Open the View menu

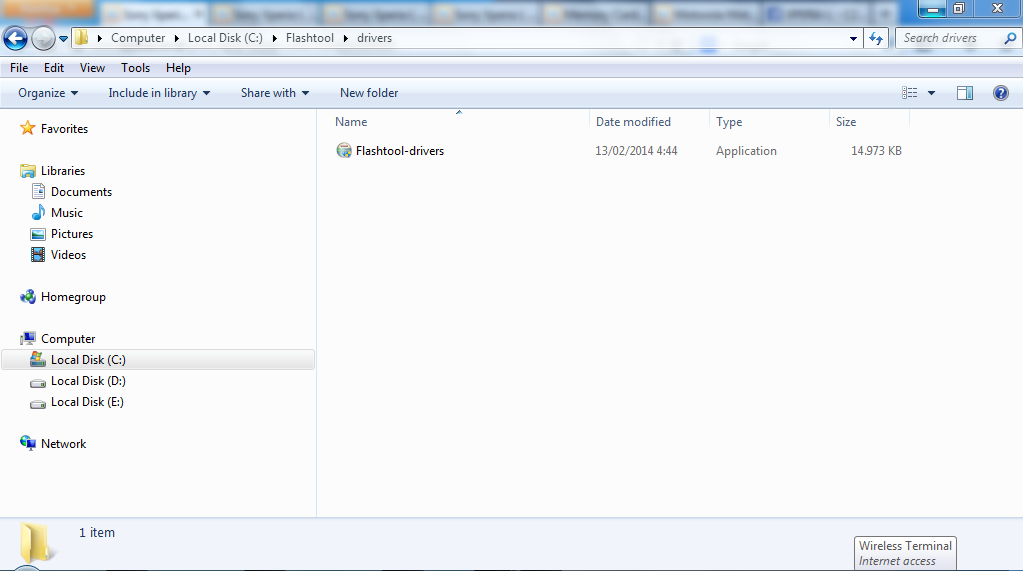92,68
